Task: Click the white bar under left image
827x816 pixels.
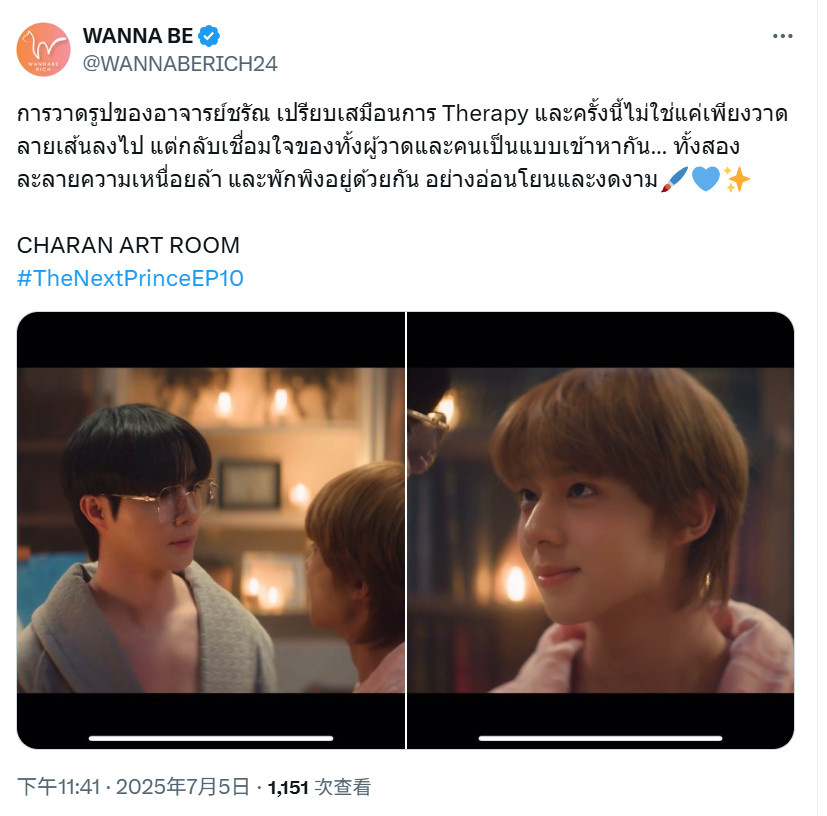Action: pyautogui.click(x=211, y=738)
